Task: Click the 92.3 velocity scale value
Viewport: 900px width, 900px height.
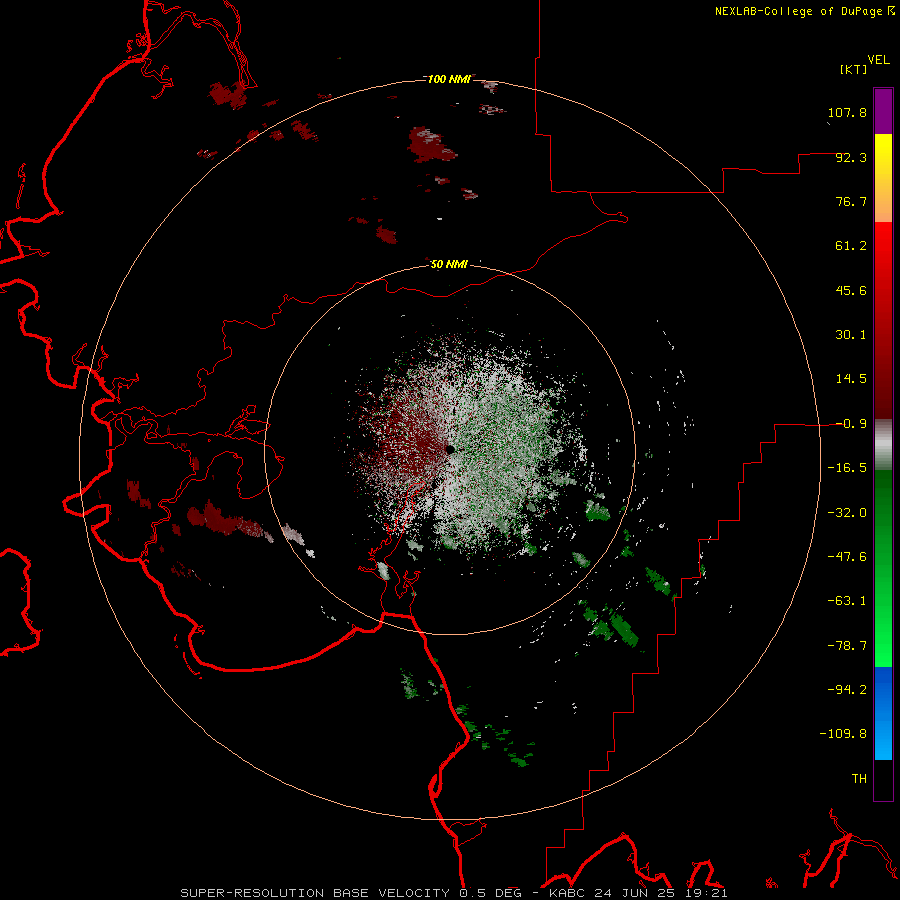Action: pyautogui.click(x=851, y=157)
